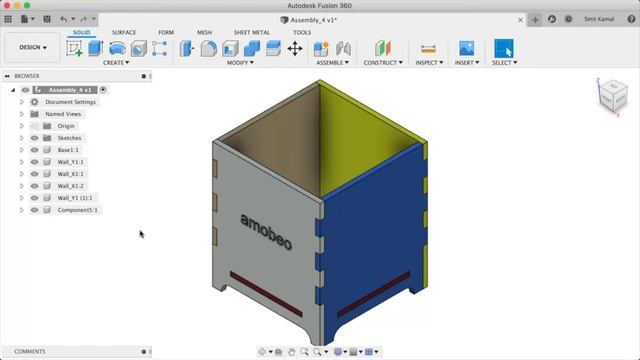Select the Offset Face tool
Viewport: 640px width, 360px height.
point(273,49)
